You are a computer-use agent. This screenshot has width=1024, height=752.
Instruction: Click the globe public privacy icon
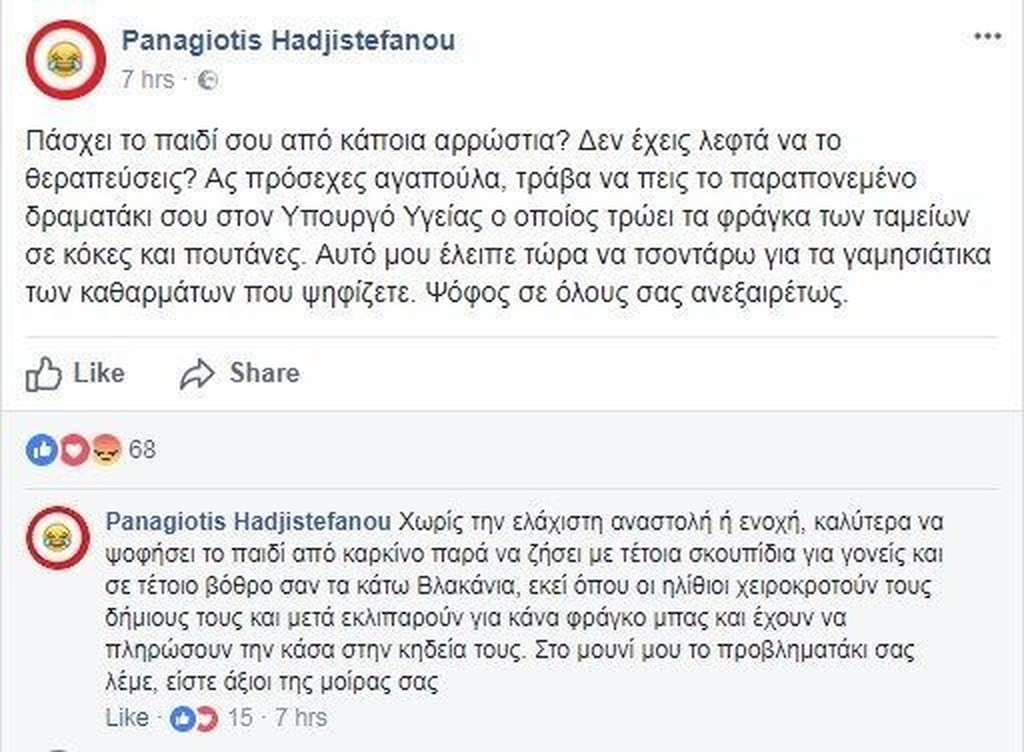point(208,81)
